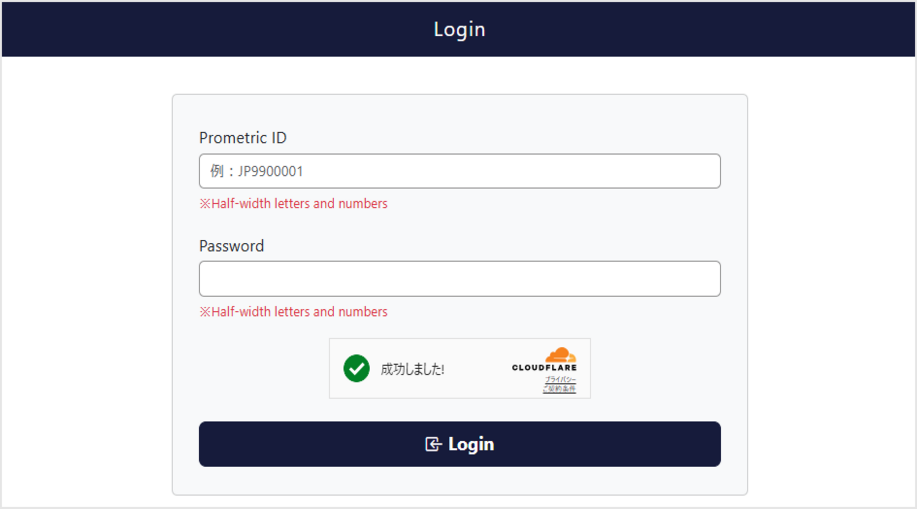Open the Cloudflare ご契約条件 link

click(559, 389)
